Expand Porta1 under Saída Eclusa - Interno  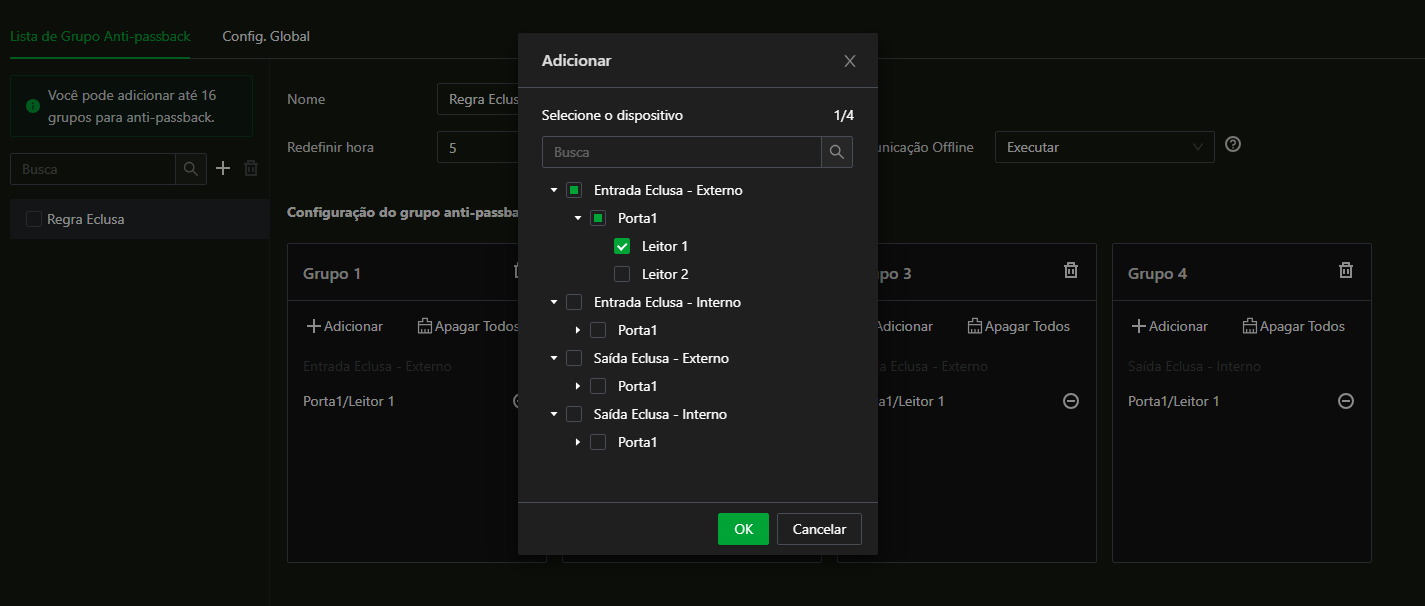[578, 442]
